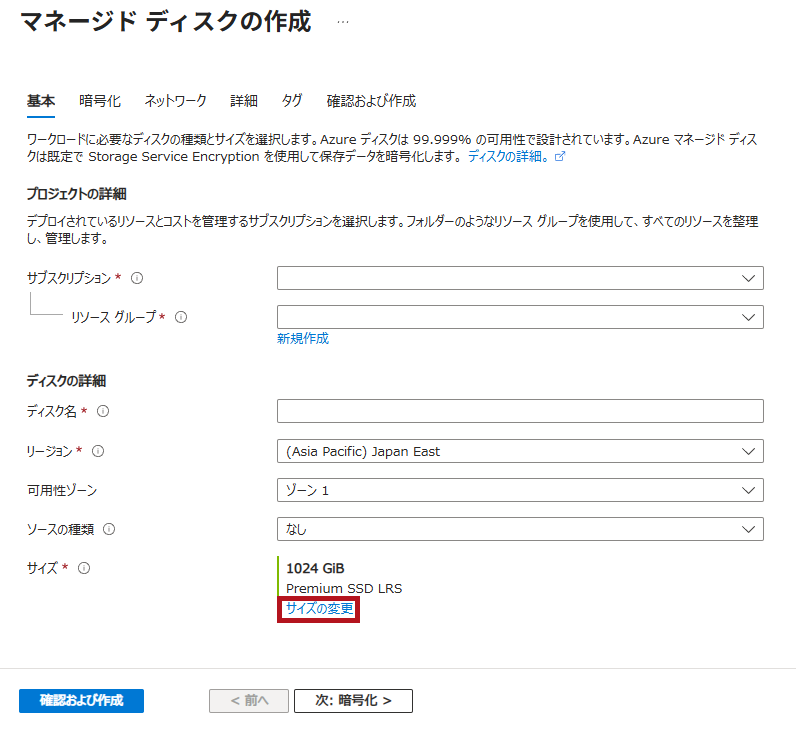
Task: Click the サイズの変更 link
Action: [319, 609]
